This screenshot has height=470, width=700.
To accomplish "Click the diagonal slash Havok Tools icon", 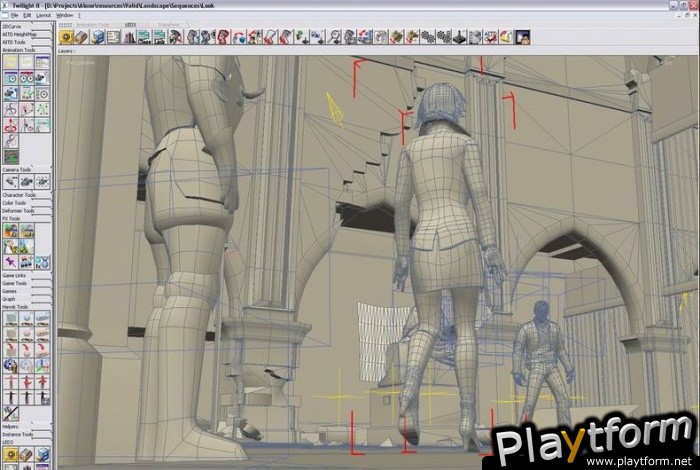I will [x=11, y=413].
